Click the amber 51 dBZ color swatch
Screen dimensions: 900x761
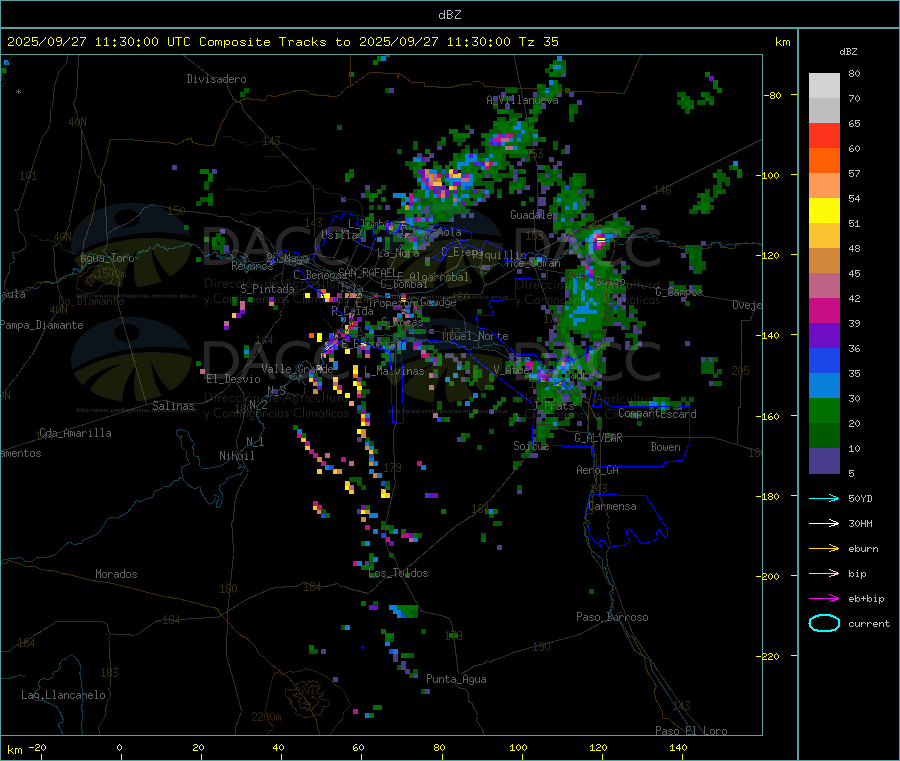(x=824, y=235)
